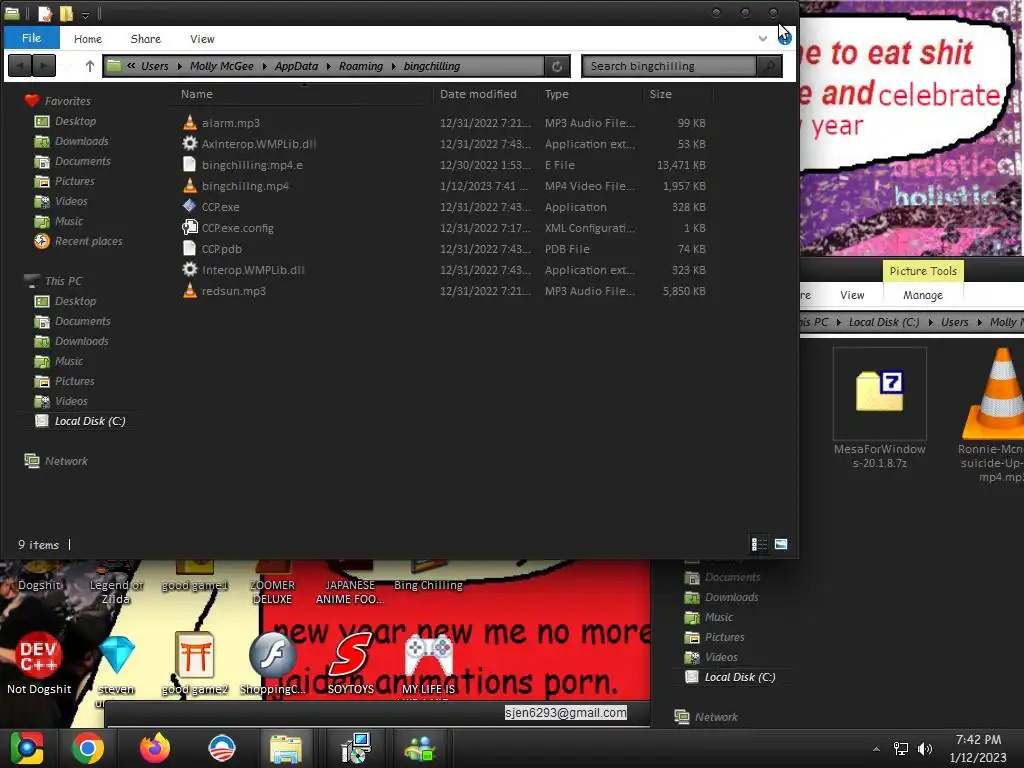The width and height of the screenshot is (1024, 768).
Task: Click the refresh button in address bar
Action: pos(557,66)
